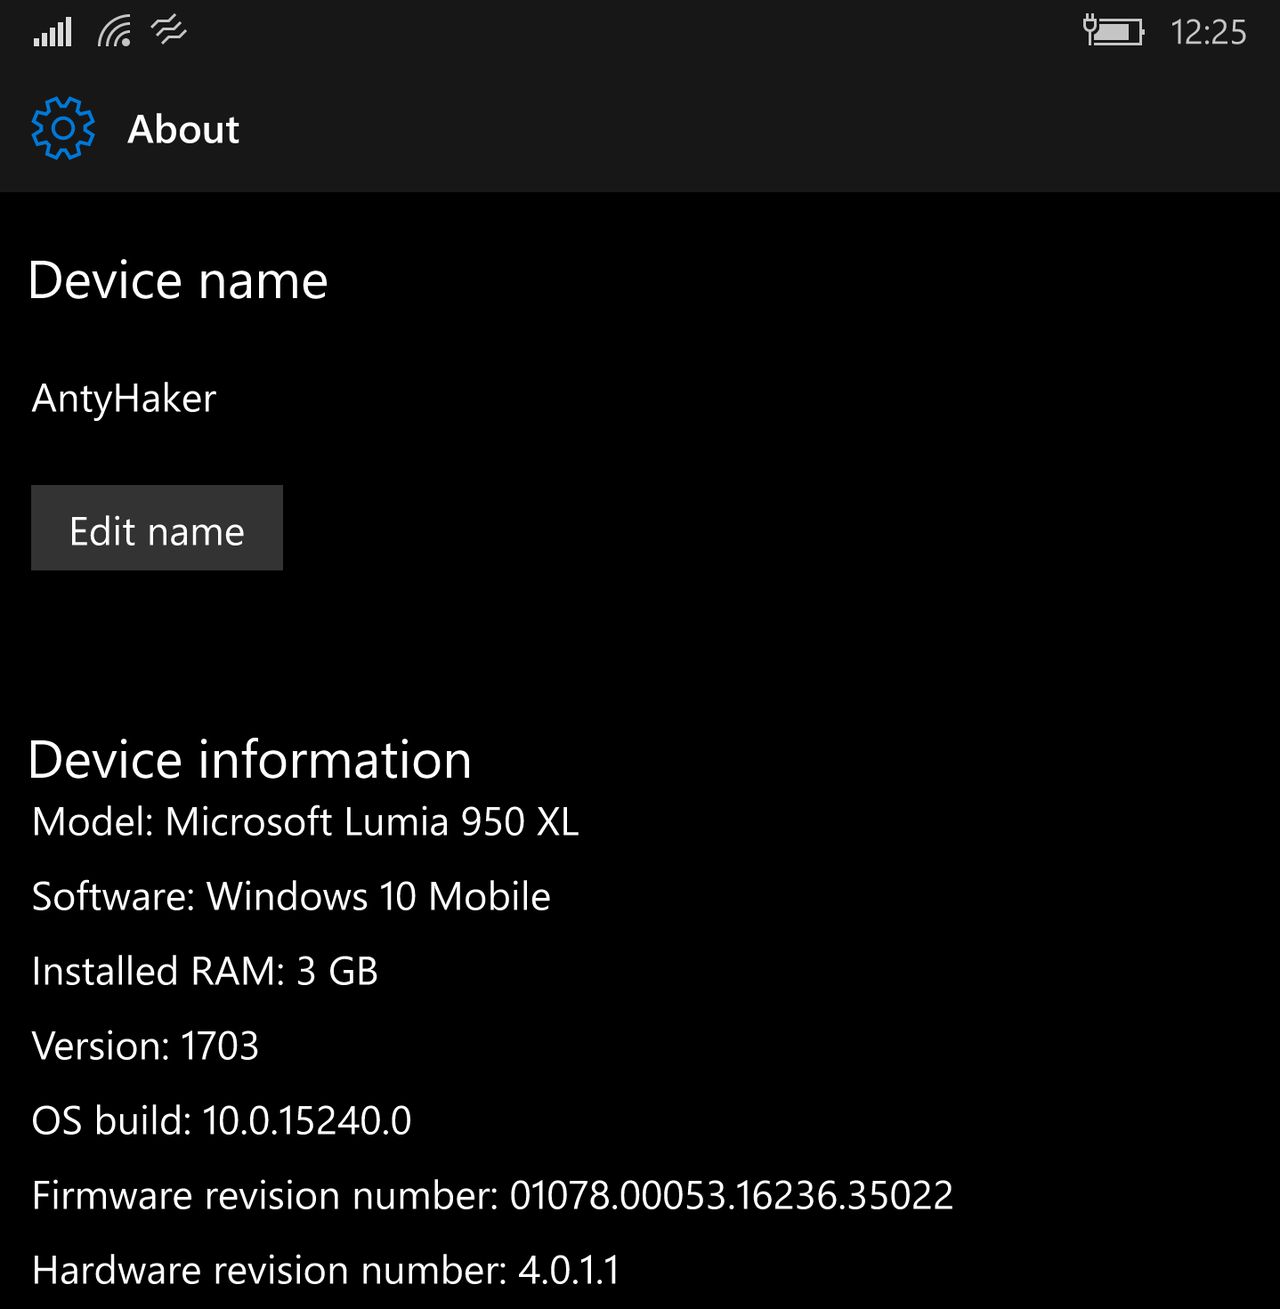Click the blue Settings gear icon
The height and width of the screenshot is (1309, 1280).
pyautogui.click(x=63, y=128)
